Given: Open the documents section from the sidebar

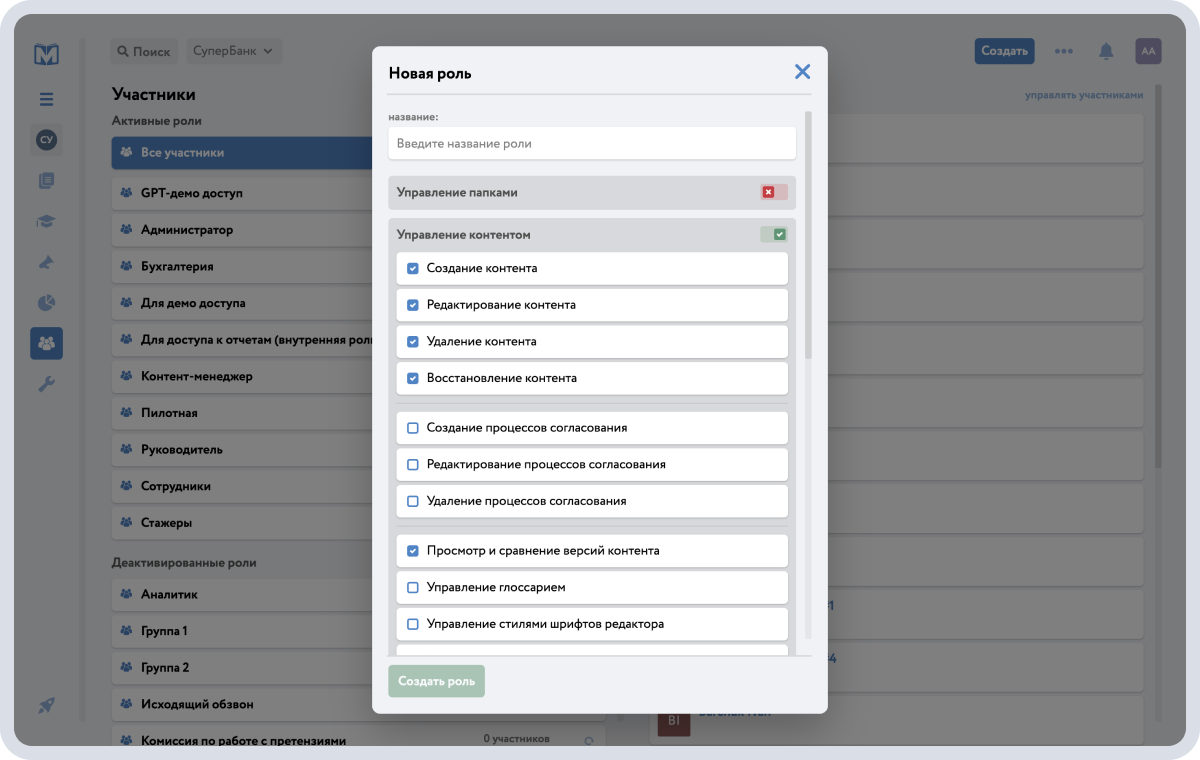Looking at the screenshot, I should tap(46, 180).
